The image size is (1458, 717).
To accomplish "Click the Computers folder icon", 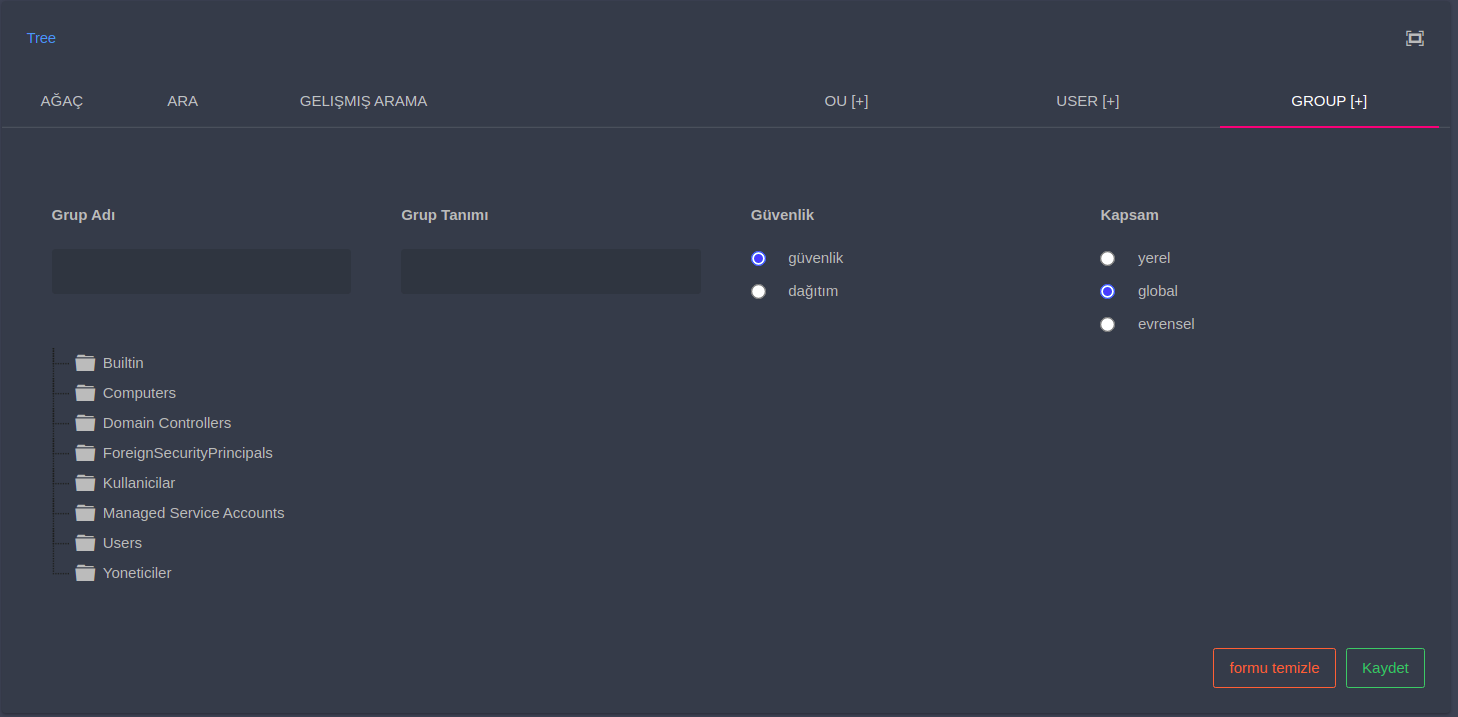I will [85, 393].
